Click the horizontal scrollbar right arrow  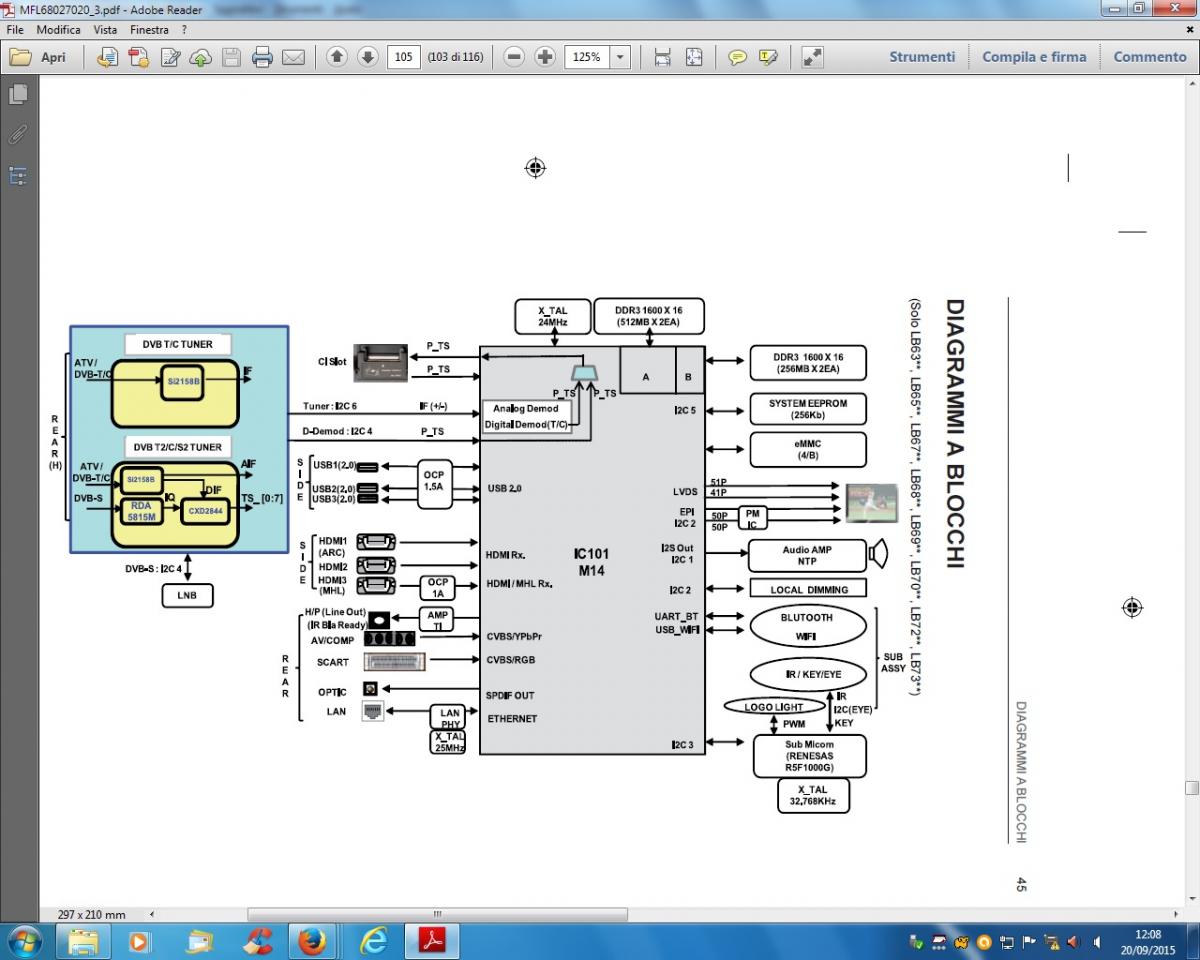[x=1176, y=914]
